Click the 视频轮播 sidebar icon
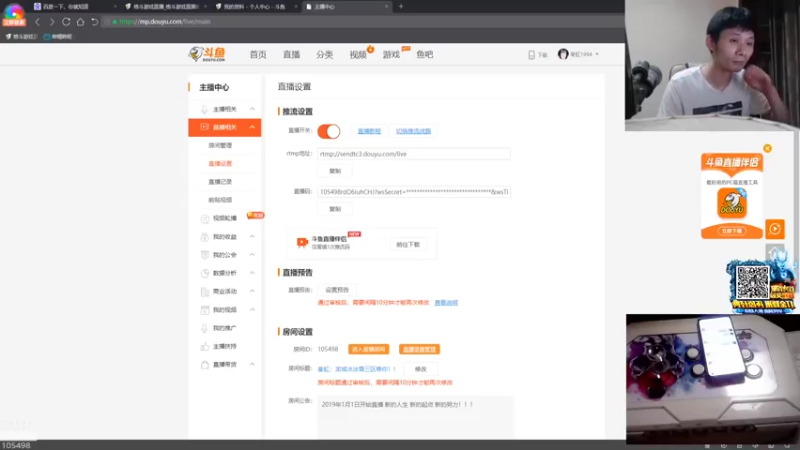This screenshot has width=800, height=450. pyautogui.click(x=205, y=218)
